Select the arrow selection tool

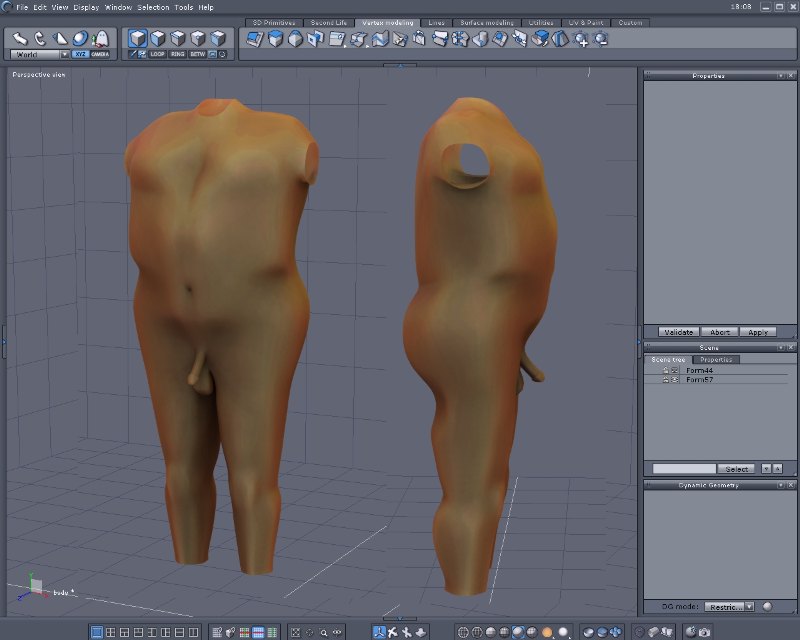19,38
